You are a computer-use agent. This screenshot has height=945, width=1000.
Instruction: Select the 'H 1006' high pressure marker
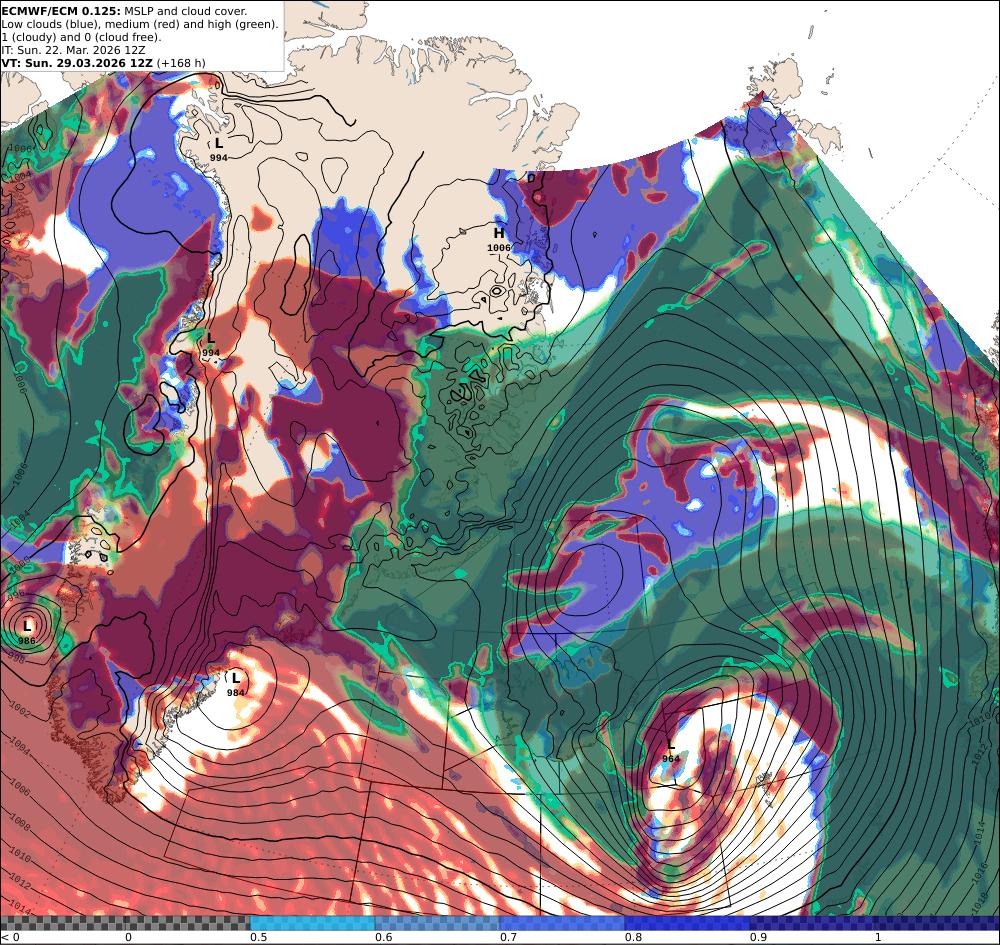(x=499, y=240)
